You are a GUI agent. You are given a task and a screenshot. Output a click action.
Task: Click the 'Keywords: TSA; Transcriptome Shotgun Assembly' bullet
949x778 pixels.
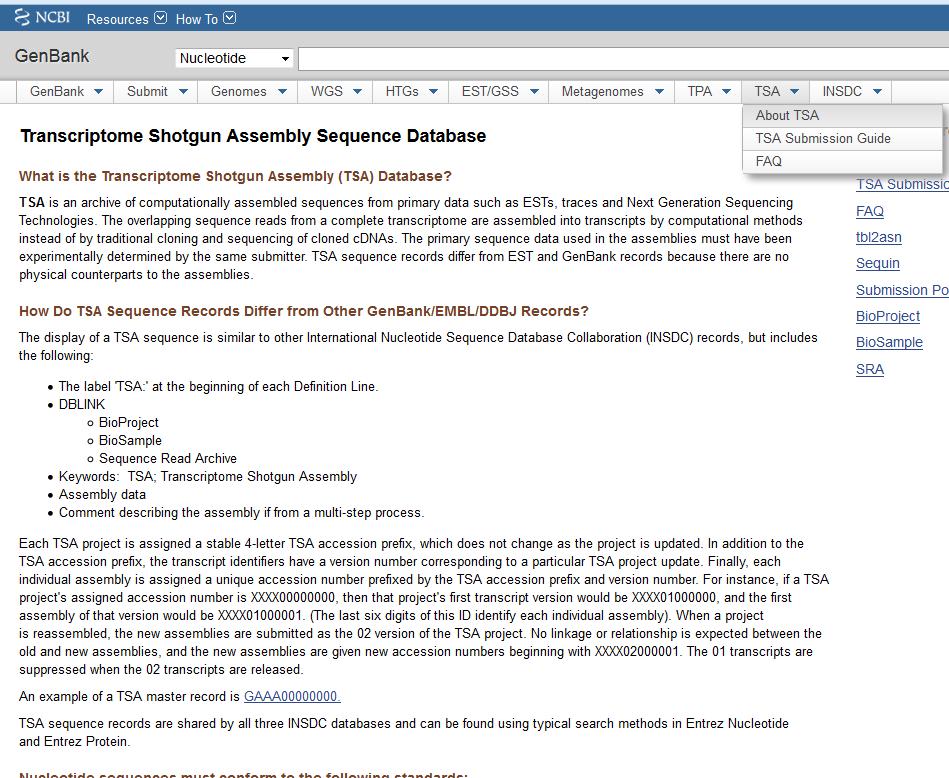208,477
